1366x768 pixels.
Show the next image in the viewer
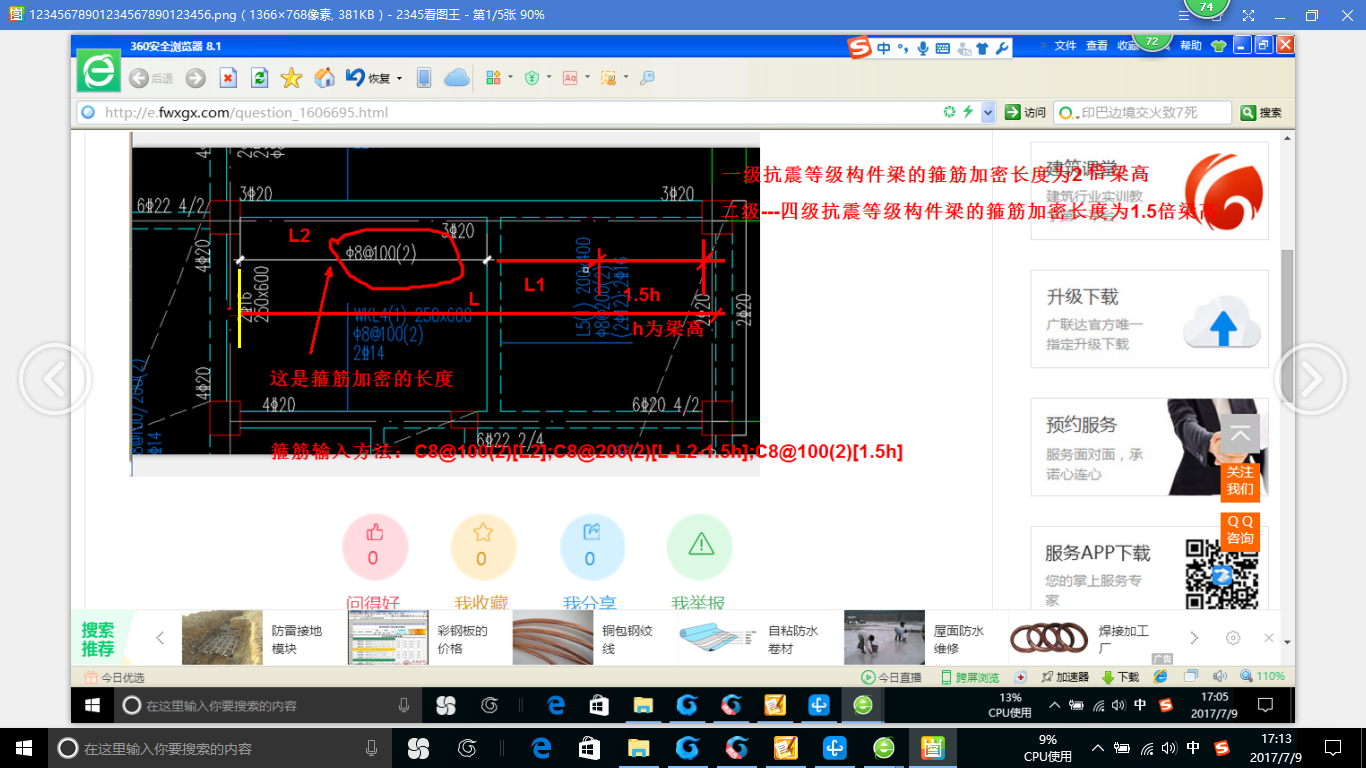click(x=1310, y=379)
